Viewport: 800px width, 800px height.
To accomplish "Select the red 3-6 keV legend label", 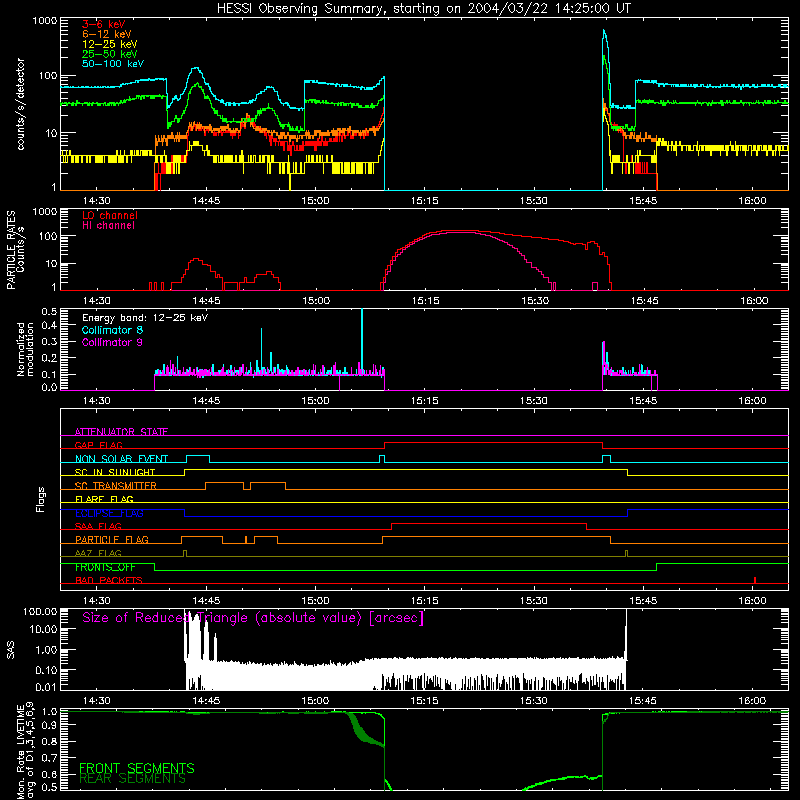I will [104, 24].
